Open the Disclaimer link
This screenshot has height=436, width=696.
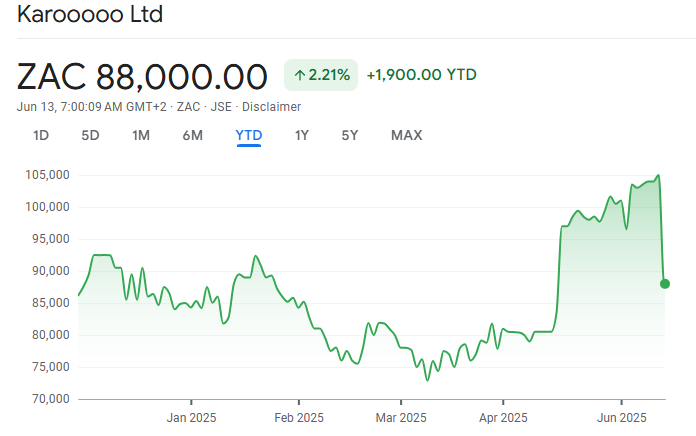pos(271,107)
